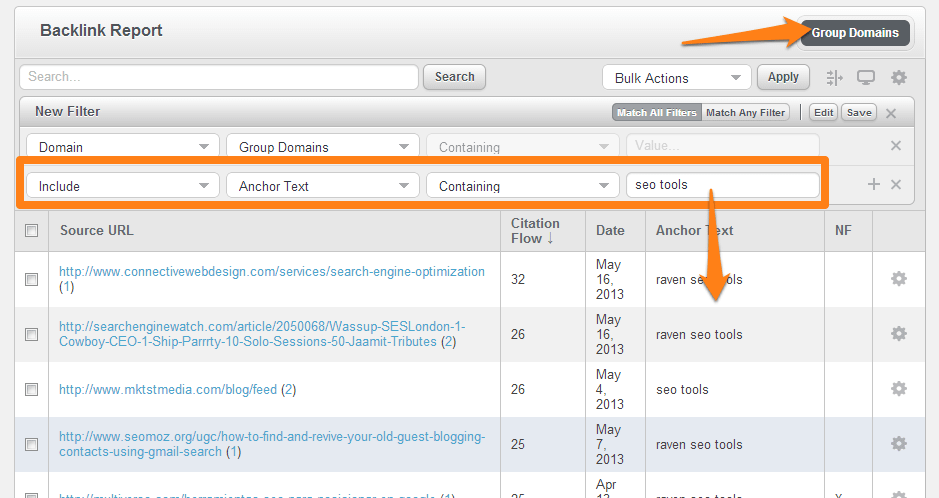The width and height of the screenshot is (939, 498).
Task: Open gear menu for mktstmedia.com row
Action: [x=898, y=389]
